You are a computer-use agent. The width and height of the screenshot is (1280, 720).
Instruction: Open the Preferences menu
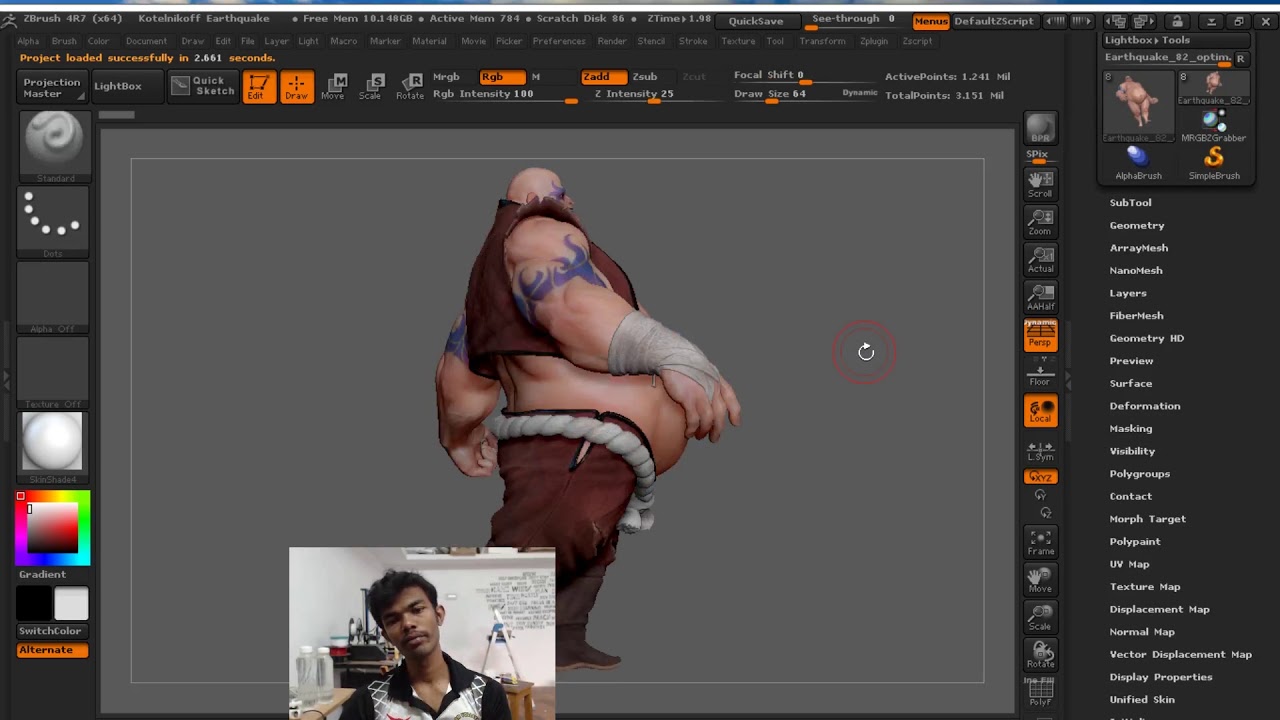tap(559, 41)
